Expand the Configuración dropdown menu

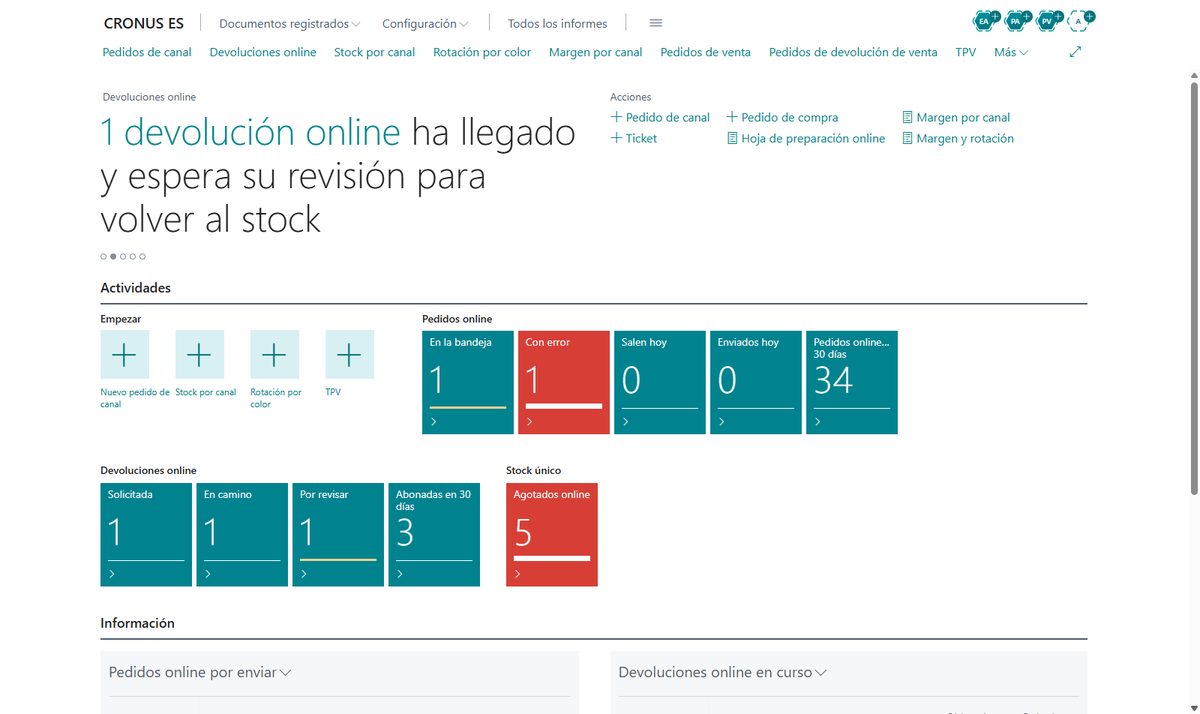pyautogui.click(x=426, y=23)
